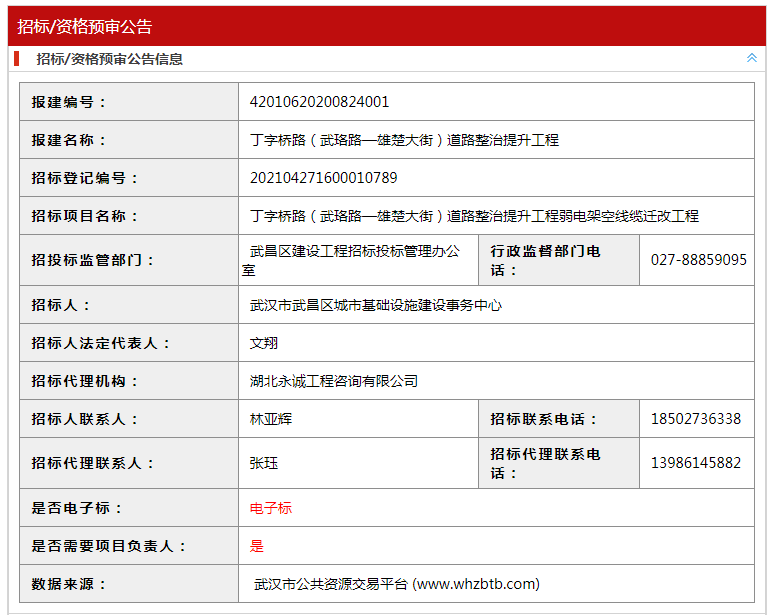The width and height of the screenshot is (778, 615).
Task: Click the 招标项目名称 label
Action: [85, 216]
